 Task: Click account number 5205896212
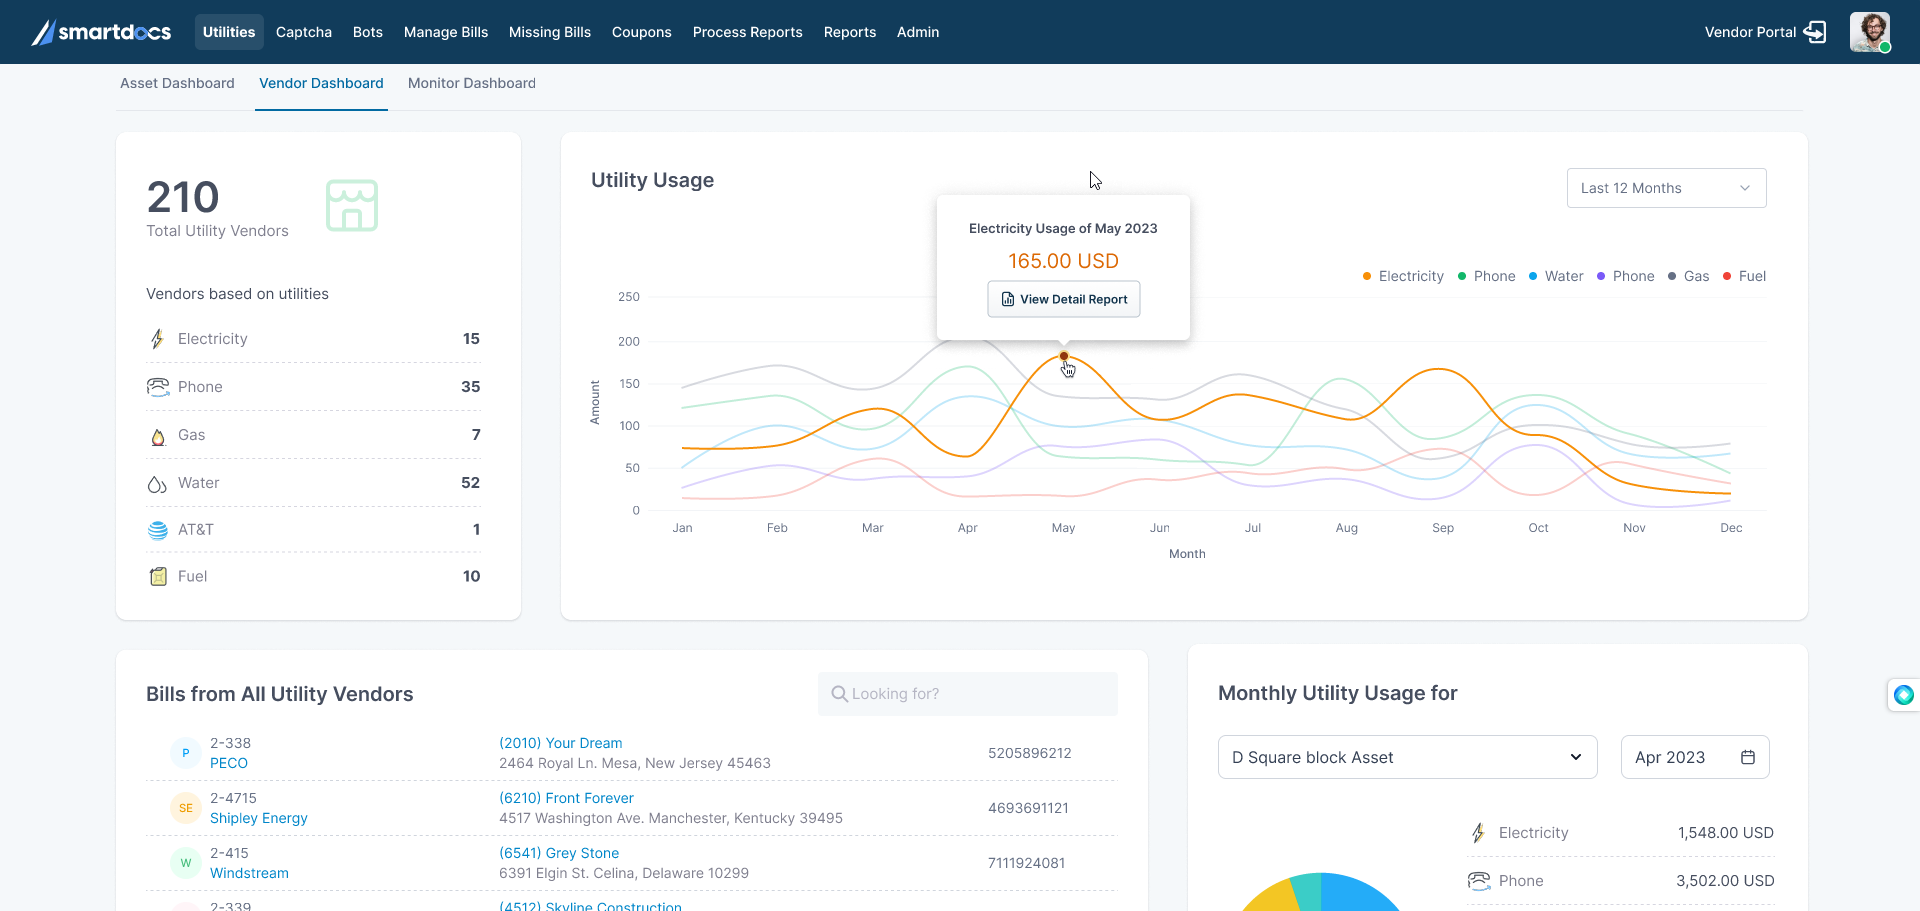point(1030,753)
